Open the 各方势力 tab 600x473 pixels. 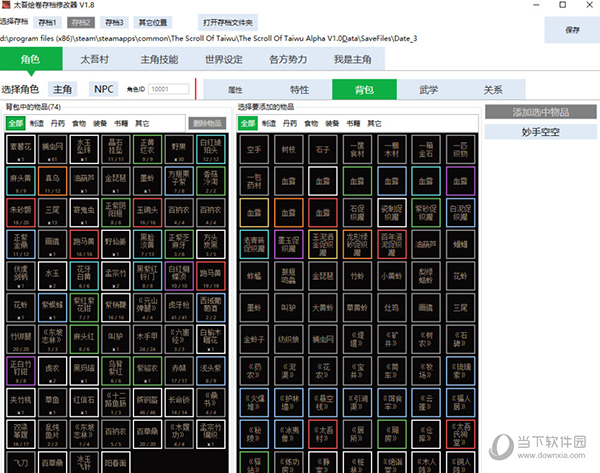tap(288, 59)
